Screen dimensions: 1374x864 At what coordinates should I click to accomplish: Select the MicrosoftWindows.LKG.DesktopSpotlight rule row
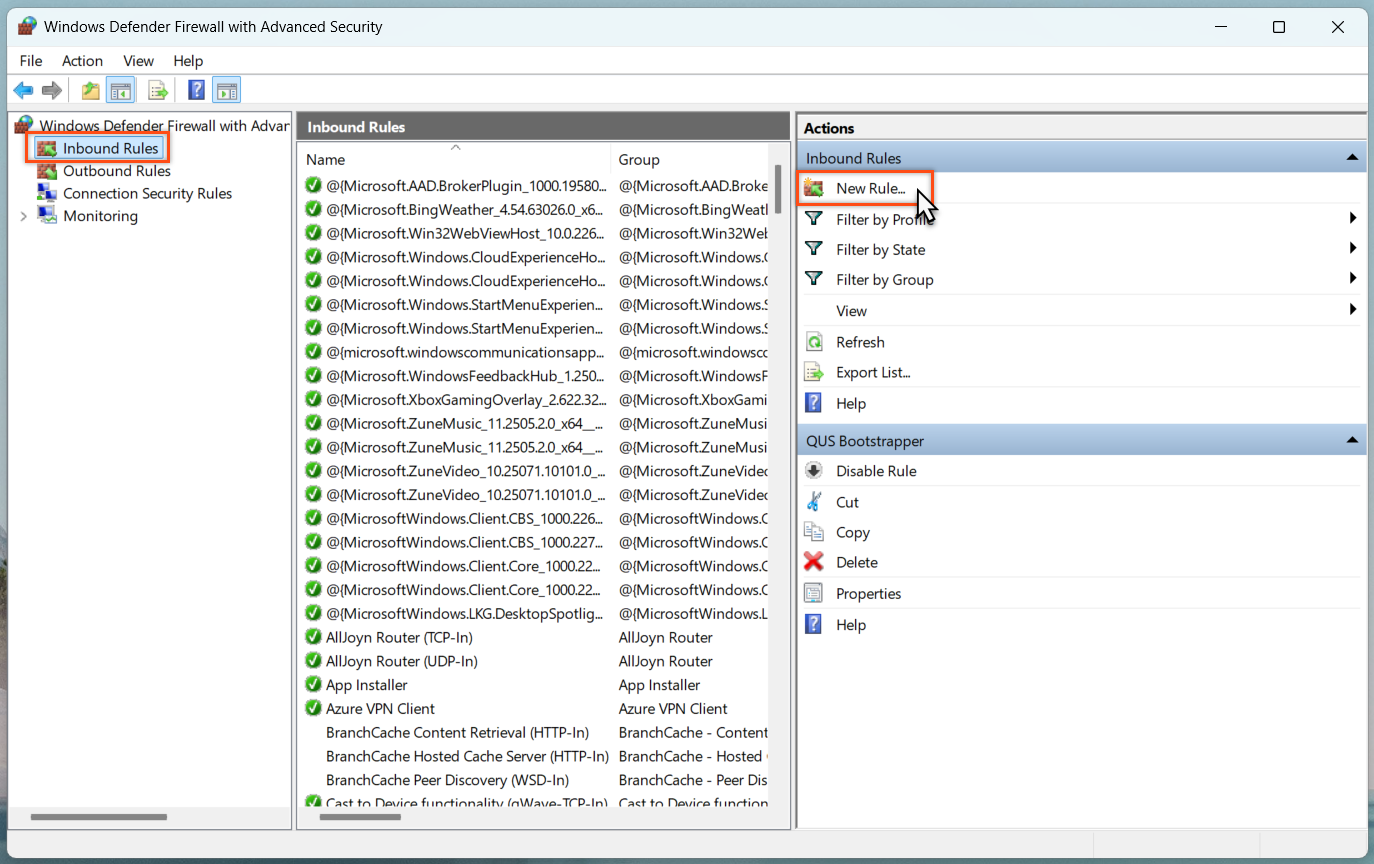click(535, 613)
